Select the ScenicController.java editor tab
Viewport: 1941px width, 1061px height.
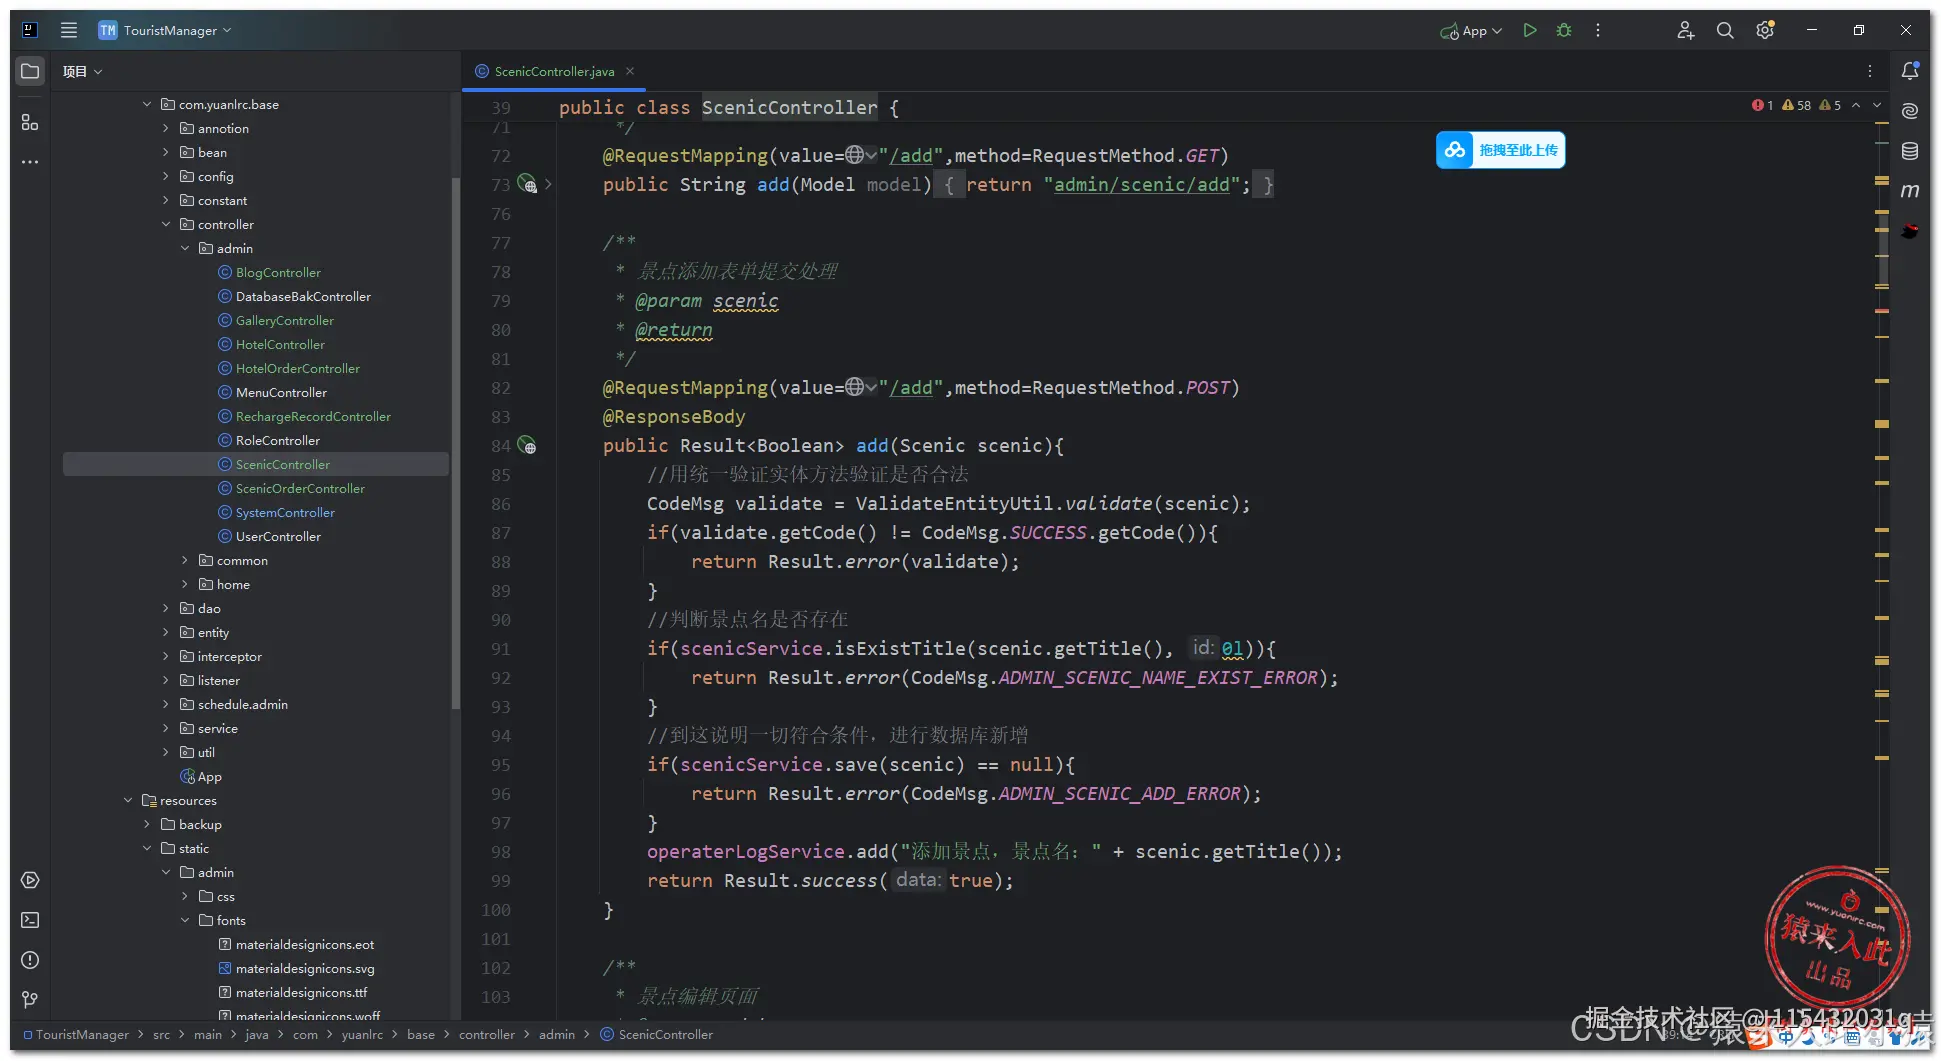(x=554, y=71)
